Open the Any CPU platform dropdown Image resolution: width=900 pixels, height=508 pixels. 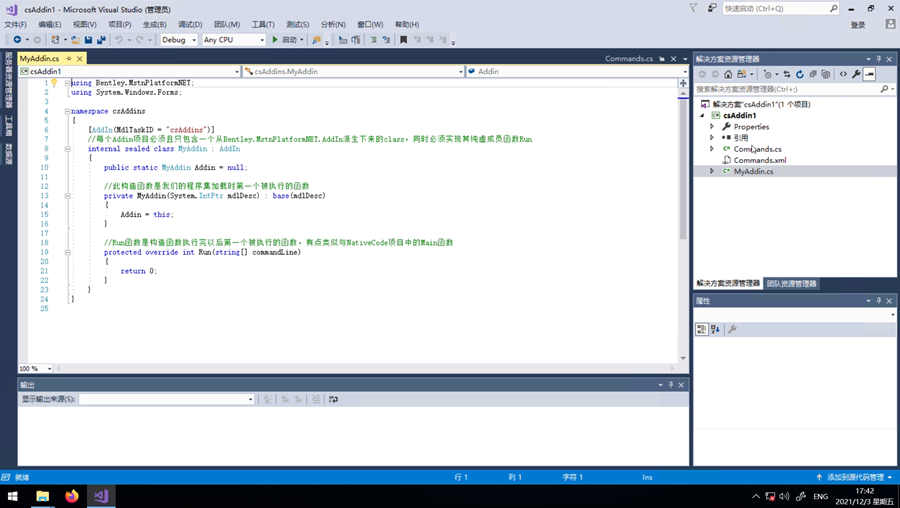[234, 40]
